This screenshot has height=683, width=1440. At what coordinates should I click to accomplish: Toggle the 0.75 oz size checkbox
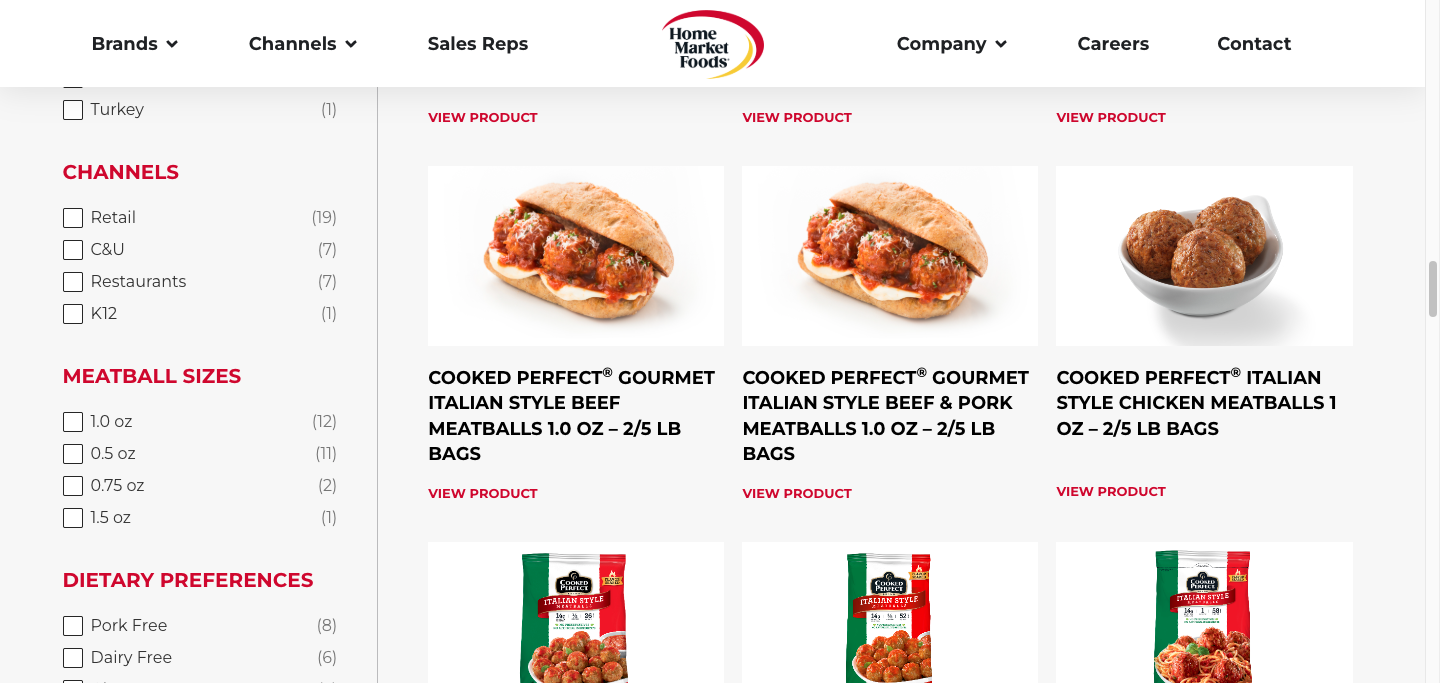73,486
